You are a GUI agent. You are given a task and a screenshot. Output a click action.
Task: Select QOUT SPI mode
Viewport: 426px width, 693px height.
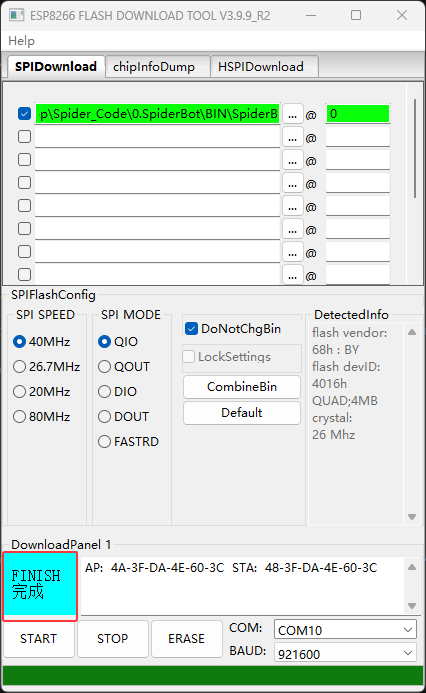pyautogui.click(x=124, y=366)
